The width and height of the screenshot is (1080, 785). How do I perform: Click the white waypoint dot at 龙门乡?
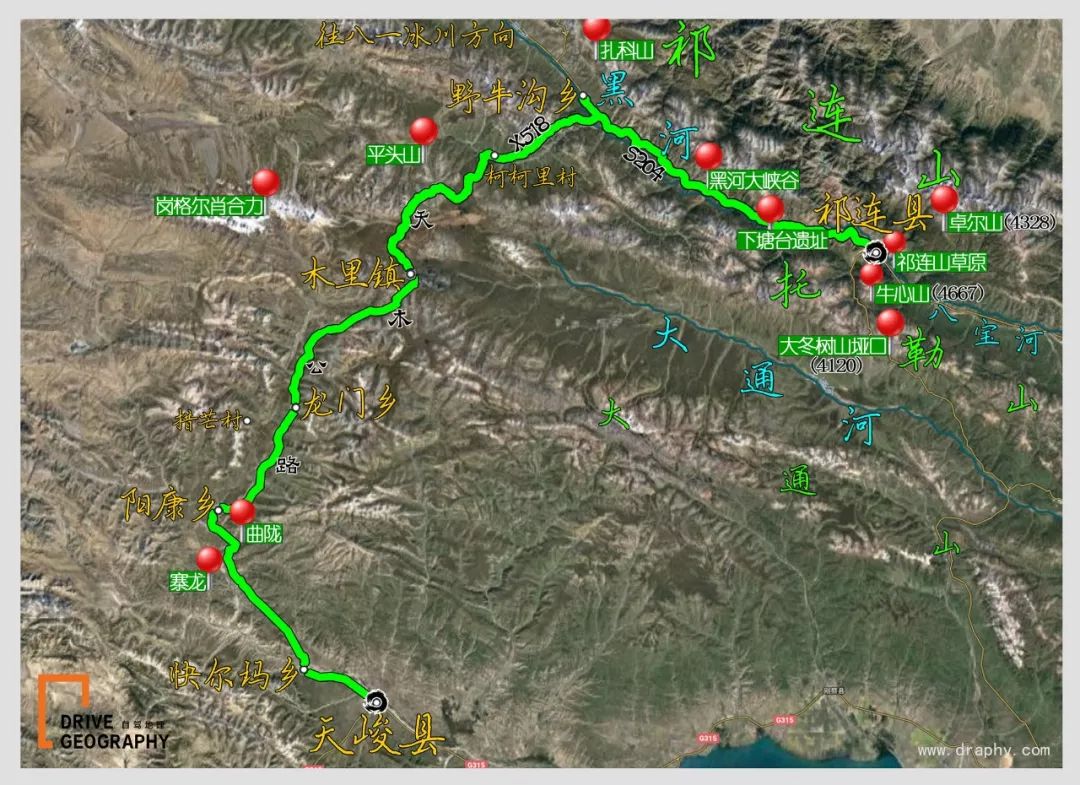(x=295, y=408)
